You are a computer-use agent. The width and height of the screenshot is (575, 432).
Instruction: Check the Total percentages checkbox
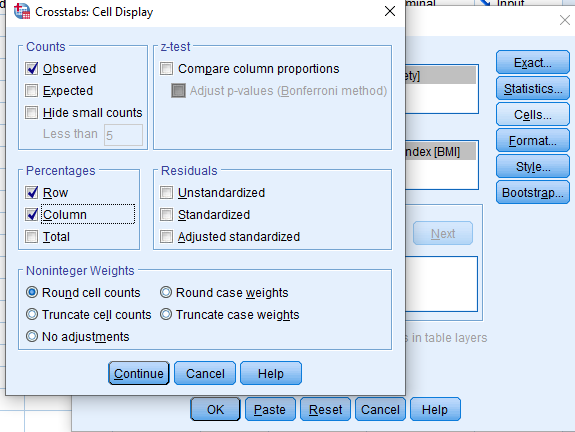pos(32,237)
